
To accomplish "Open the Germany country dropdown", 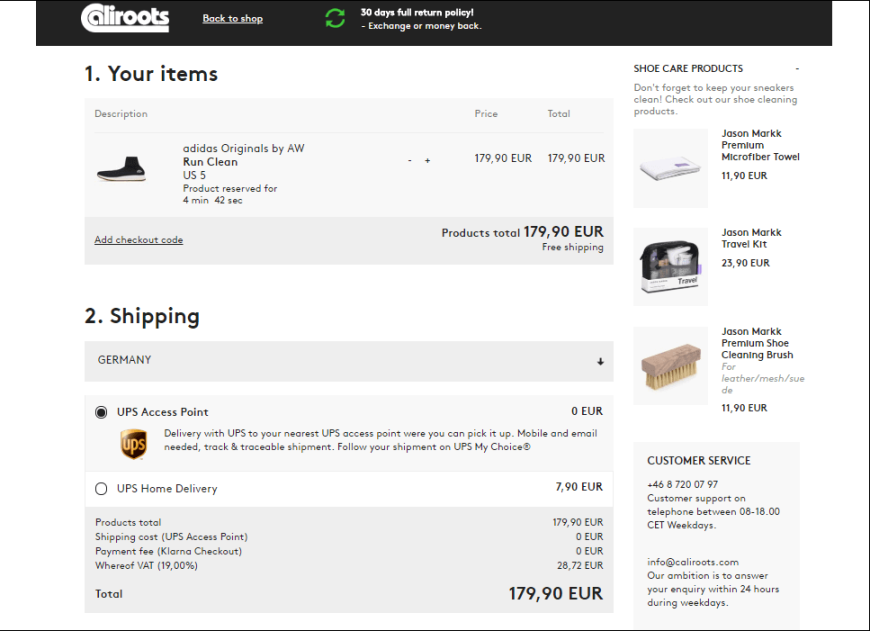I will [x=349, y=361].
